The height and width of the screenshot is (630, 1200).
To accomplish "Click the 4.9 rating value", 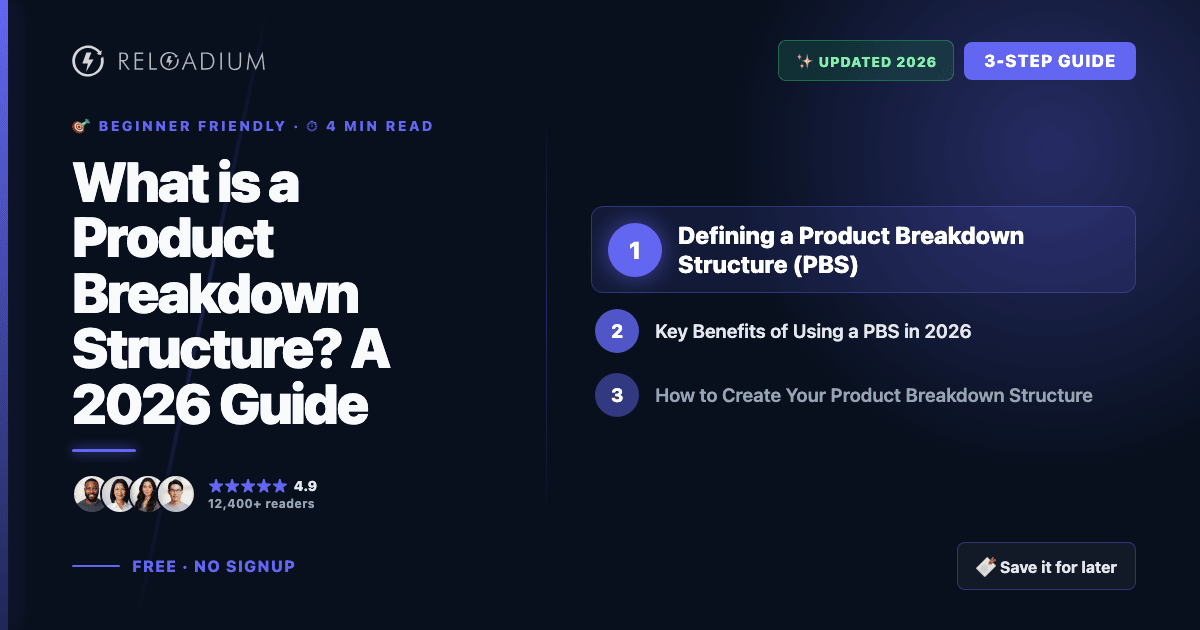I will (305, 486).
